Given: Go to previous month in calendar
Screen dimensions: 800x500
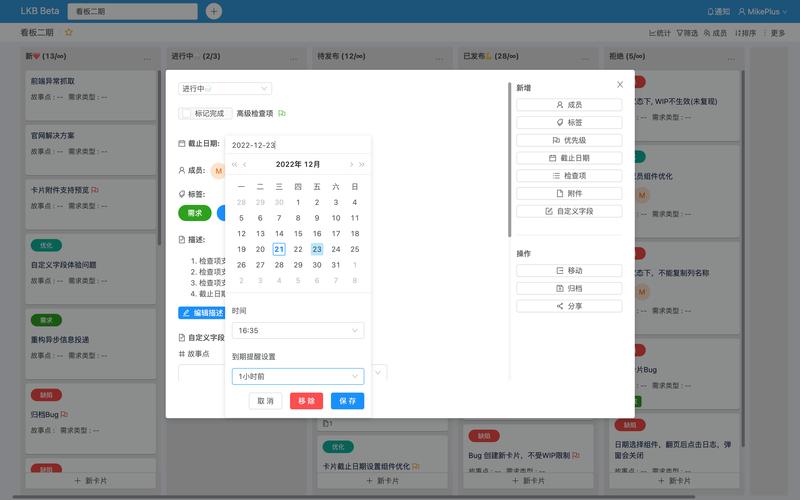Looking at the screenshot, I should coord(245,164).
